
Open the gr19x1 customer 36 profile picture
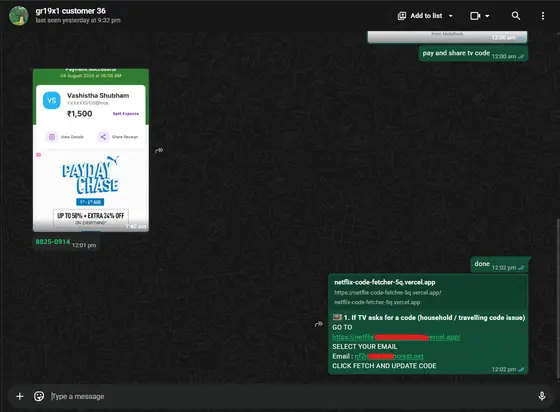point(19,16)
